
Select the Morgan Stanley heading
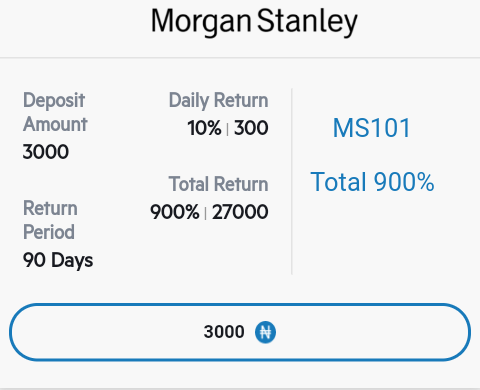(x=254, y=21)
